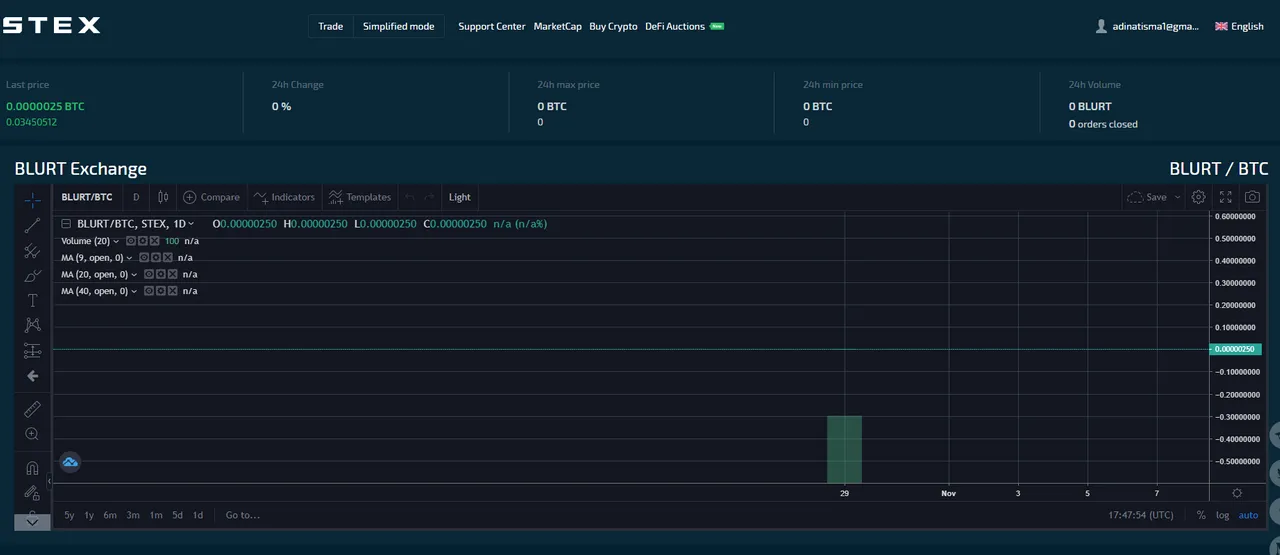Open the pitchfork drawing tools
This screenshot has width=1280, height=555.
(32, 250)
